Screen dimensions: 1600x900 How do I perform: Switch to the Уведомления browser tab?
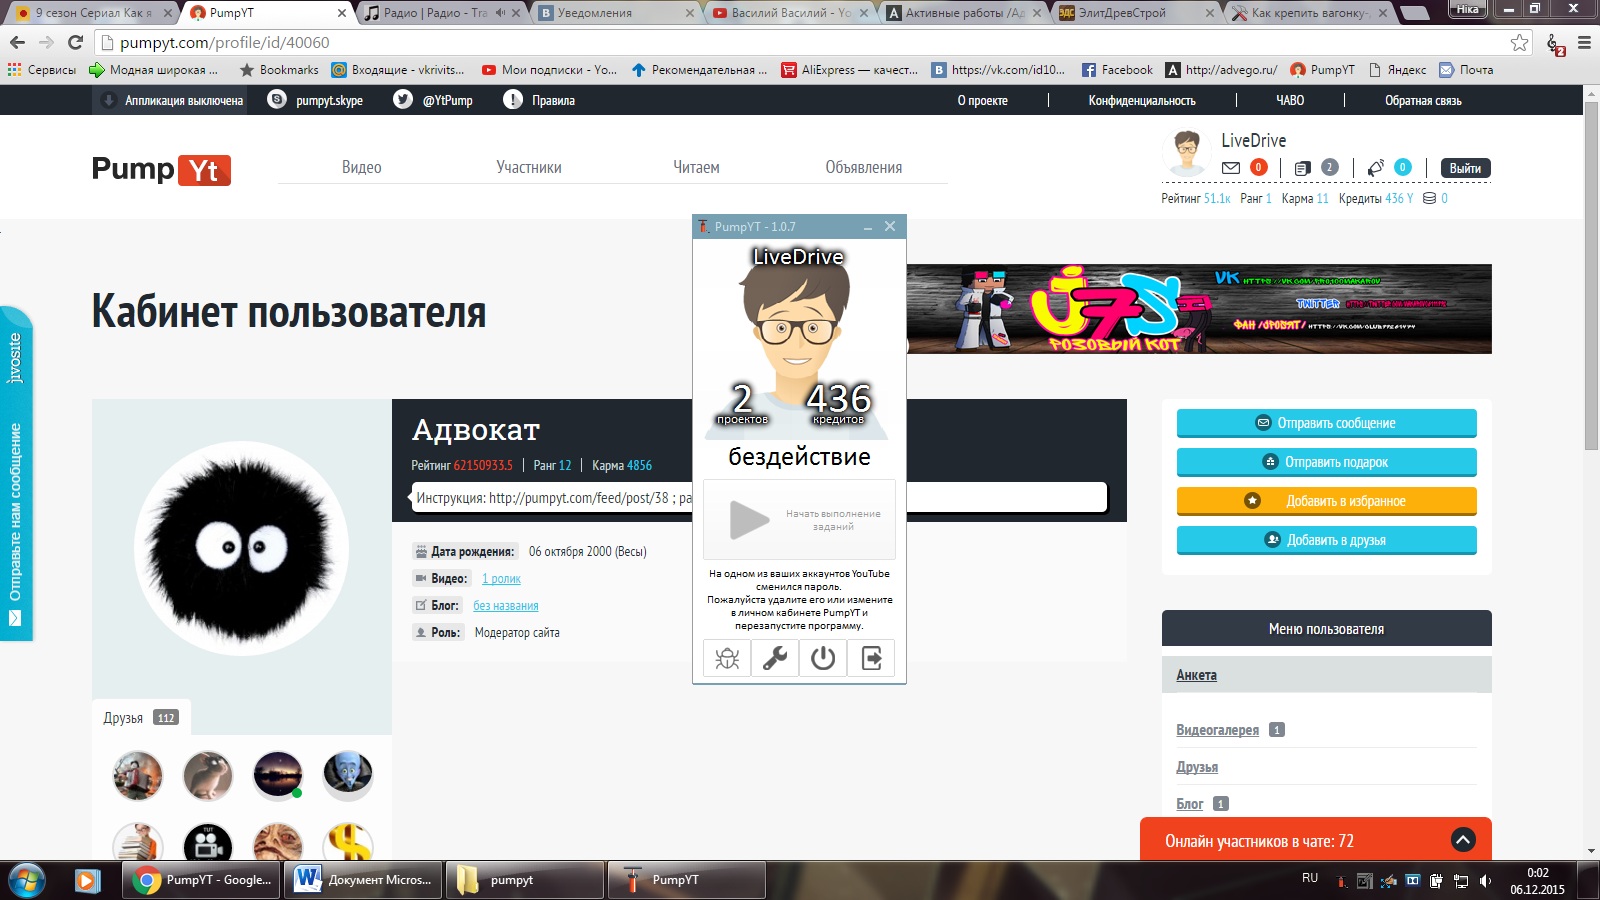pyautogui.click(x=616, y=13)
